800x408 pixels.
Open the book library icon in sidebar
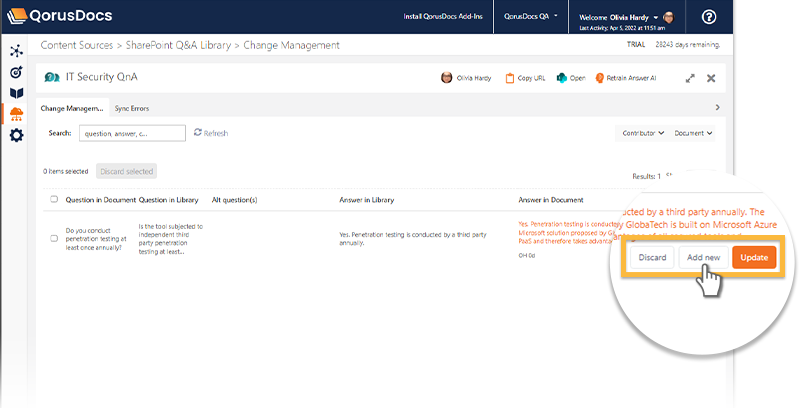tap(16, 93)
